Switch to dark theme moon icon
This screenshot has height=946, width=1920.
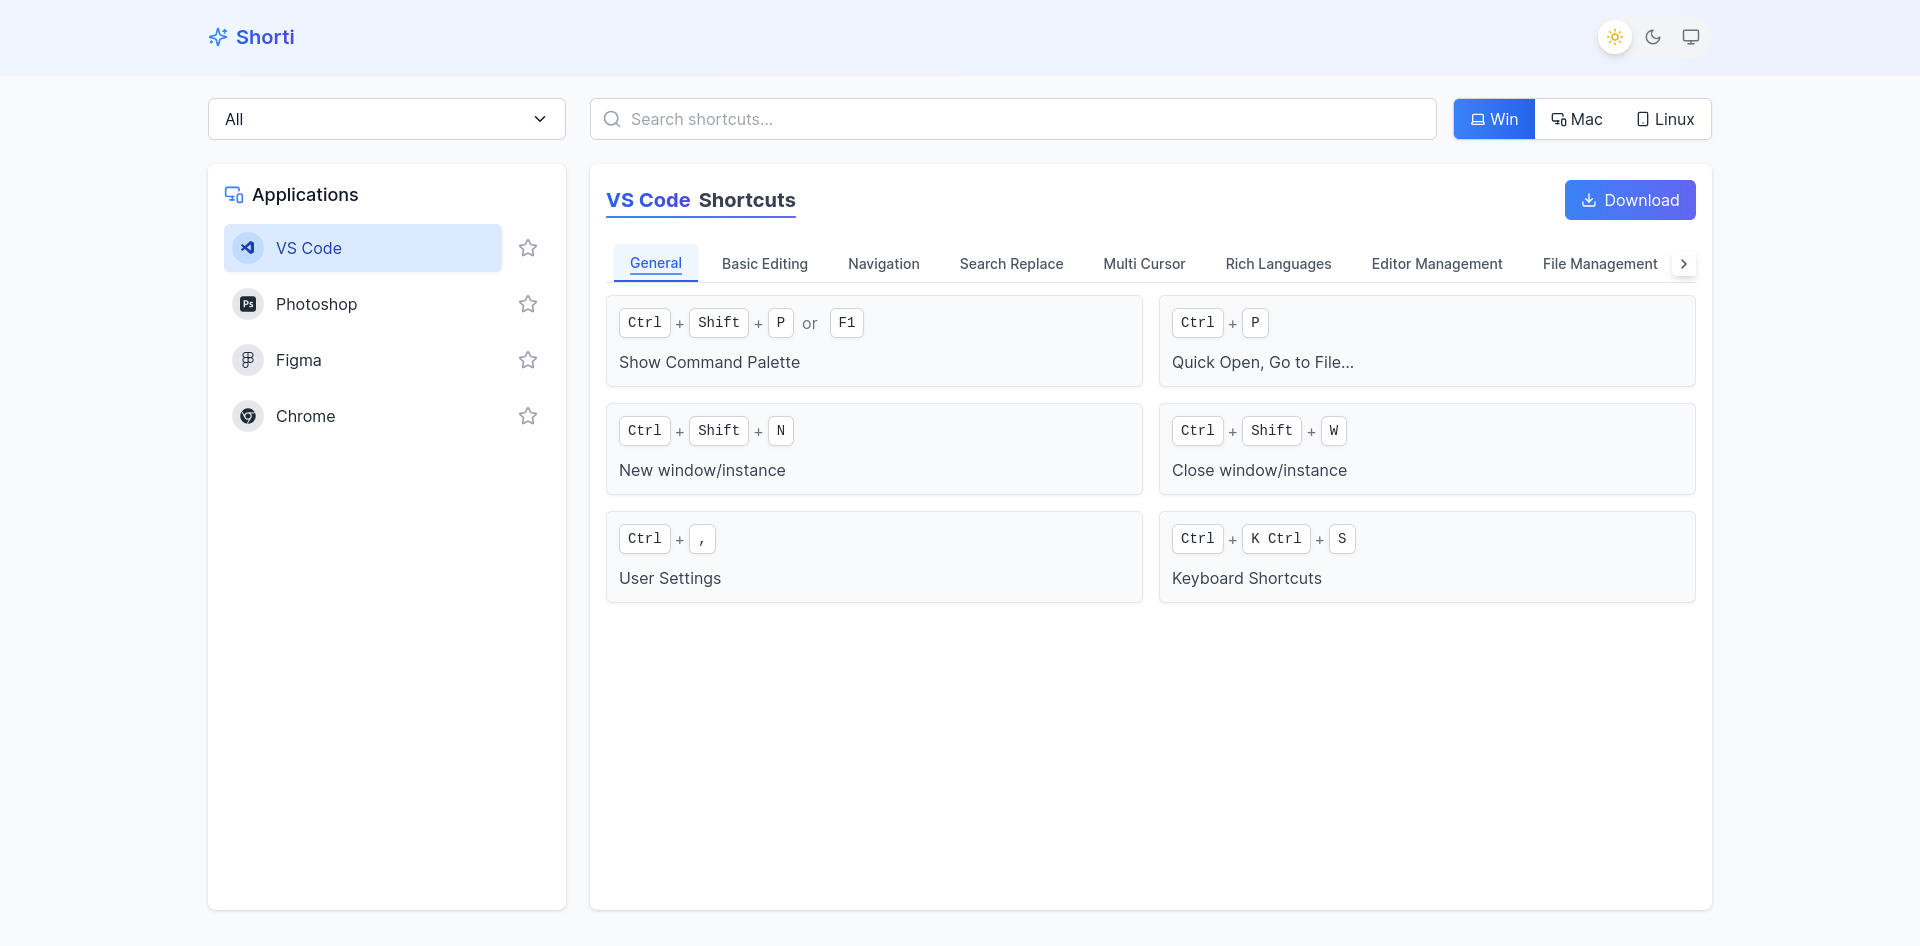1653,37
